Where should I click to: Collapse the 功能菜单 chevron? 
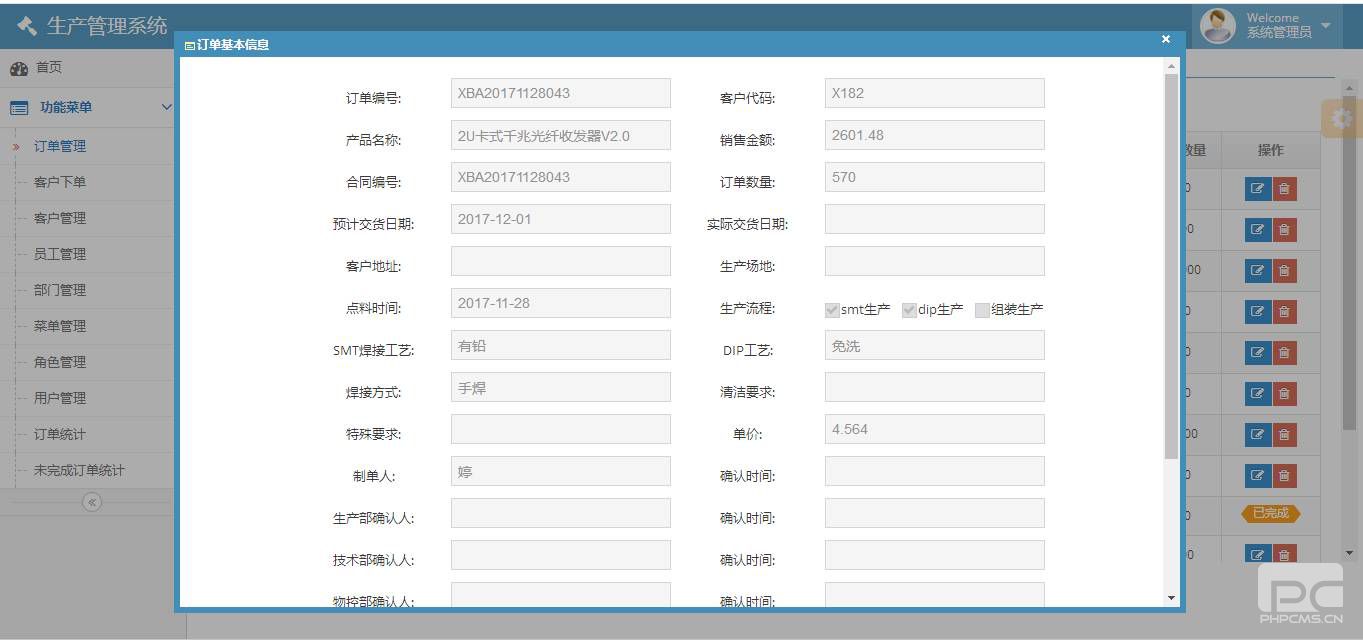(x=166, y=107)
